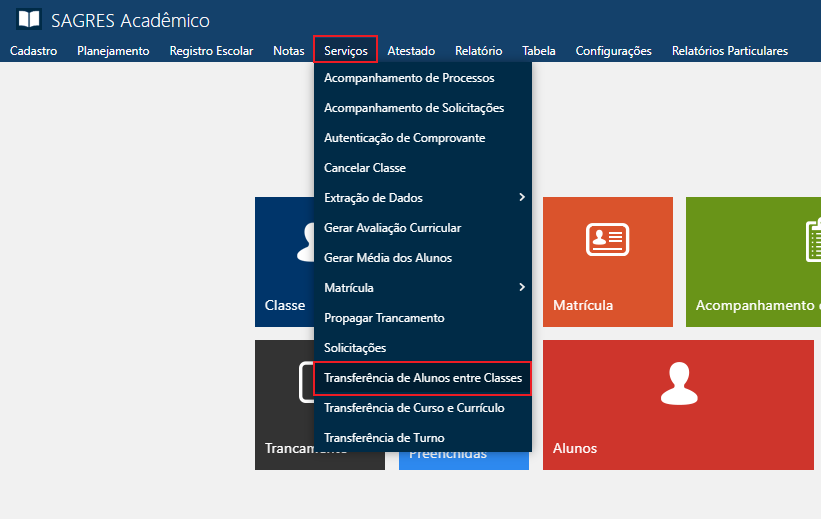The height and width of the screenshot is (519, 821).
Task: Click Transferência de Turno menu entry
Action: pos(384,438)
